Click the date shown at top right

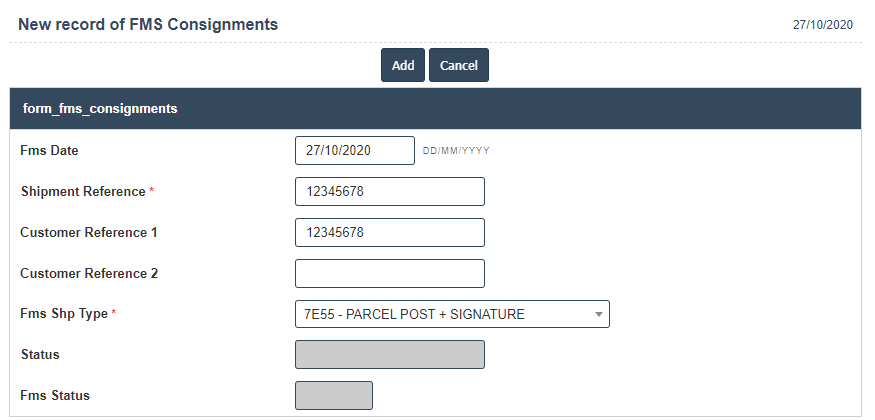822,25
